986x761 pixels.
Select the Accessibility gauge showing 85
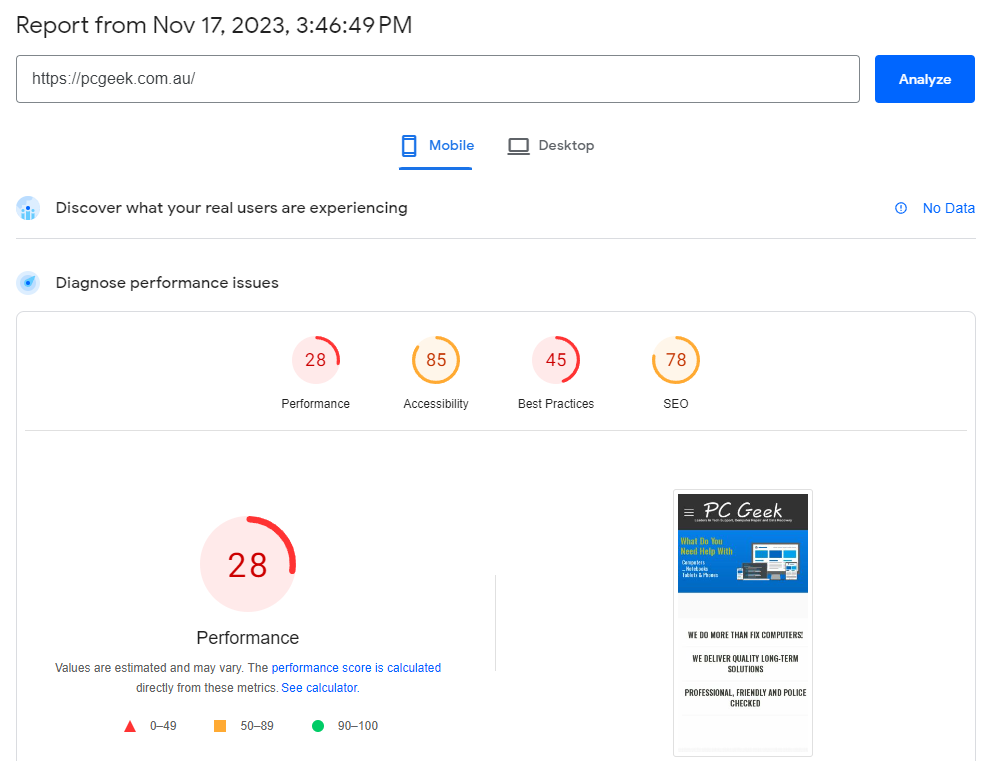[x=436, y=360]
